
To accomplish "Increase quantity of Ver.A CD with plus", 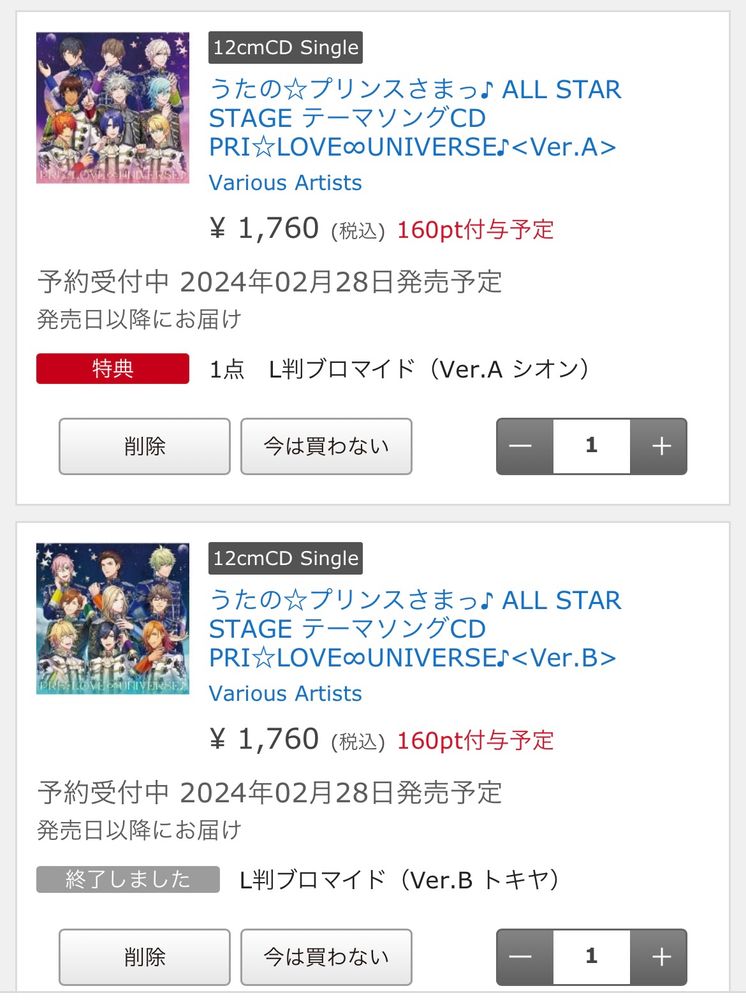I will pos(659,446).
